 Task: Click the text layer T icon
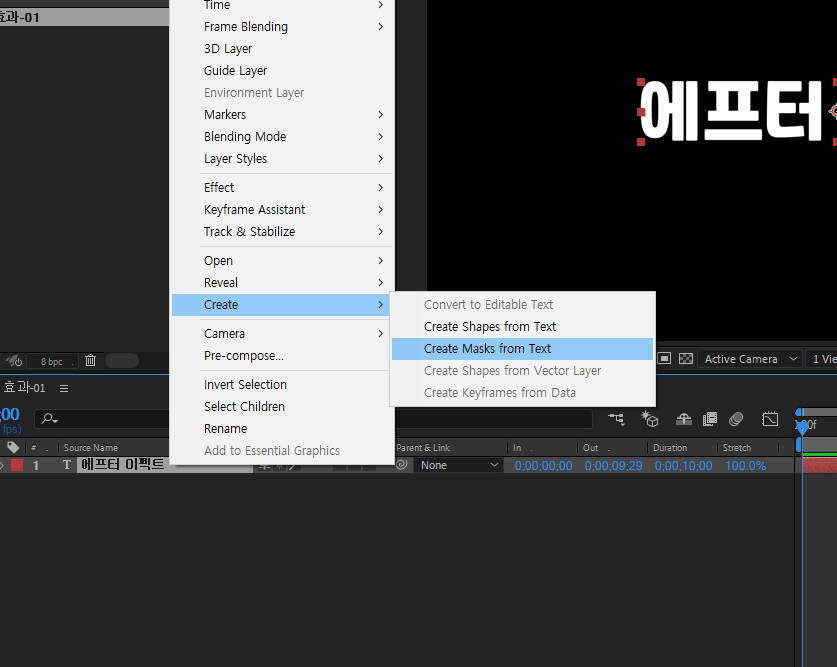(67, 465)
